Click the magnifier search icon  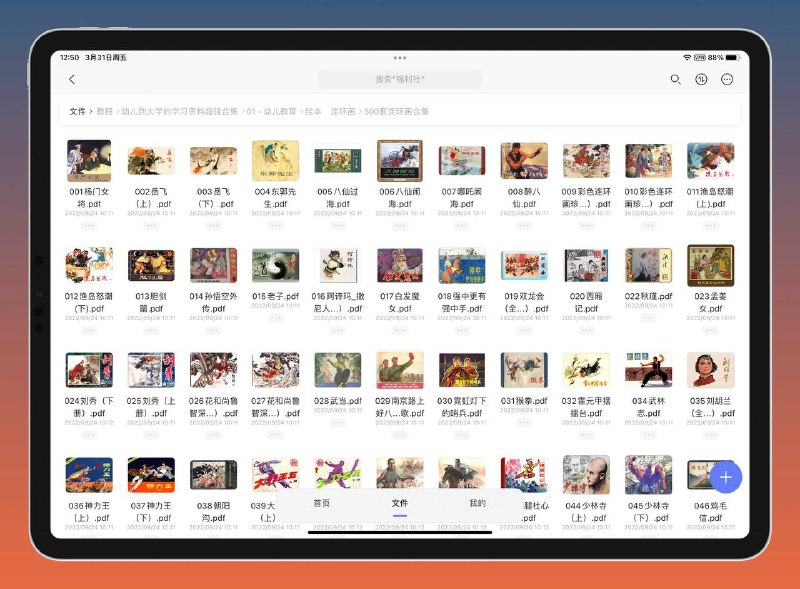pyautogui.click(x=676, y=79)
